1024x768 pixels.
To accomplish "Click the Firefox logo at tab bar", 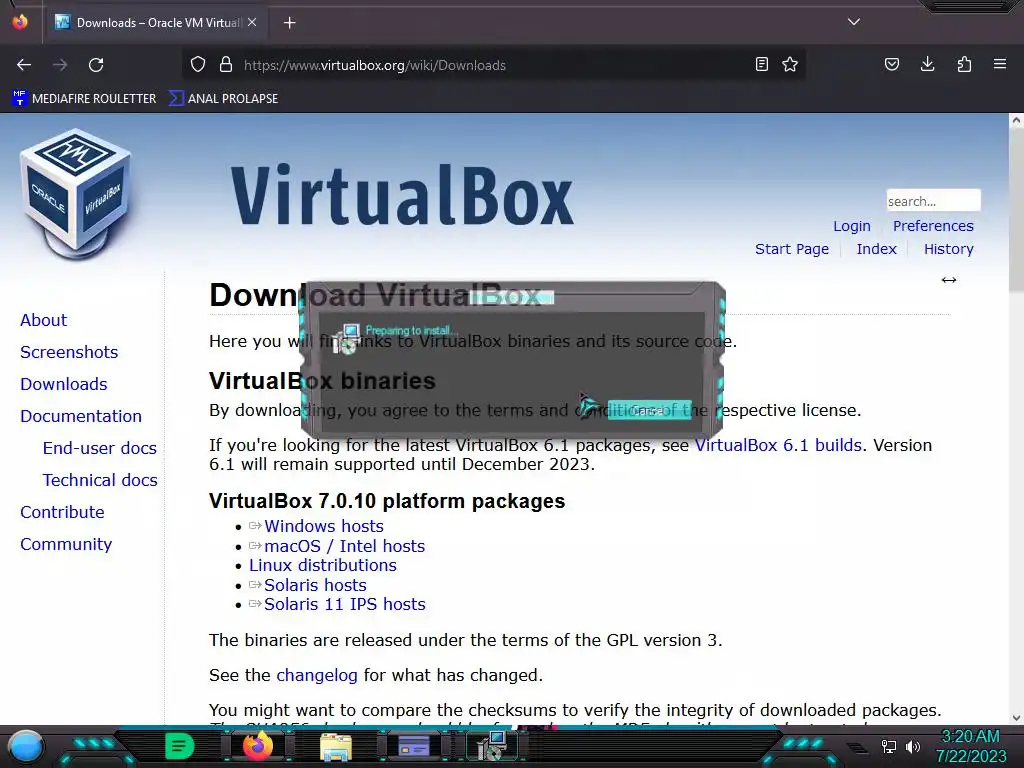I will coord(20,22).
